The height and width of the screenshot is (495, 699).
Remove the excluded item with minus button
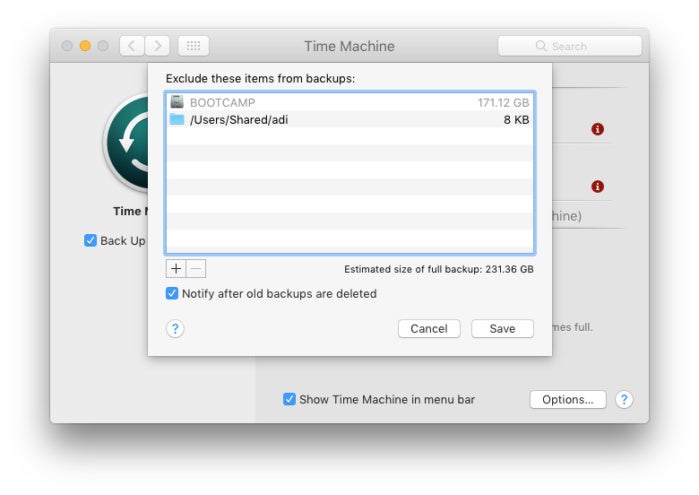[196, 268]
